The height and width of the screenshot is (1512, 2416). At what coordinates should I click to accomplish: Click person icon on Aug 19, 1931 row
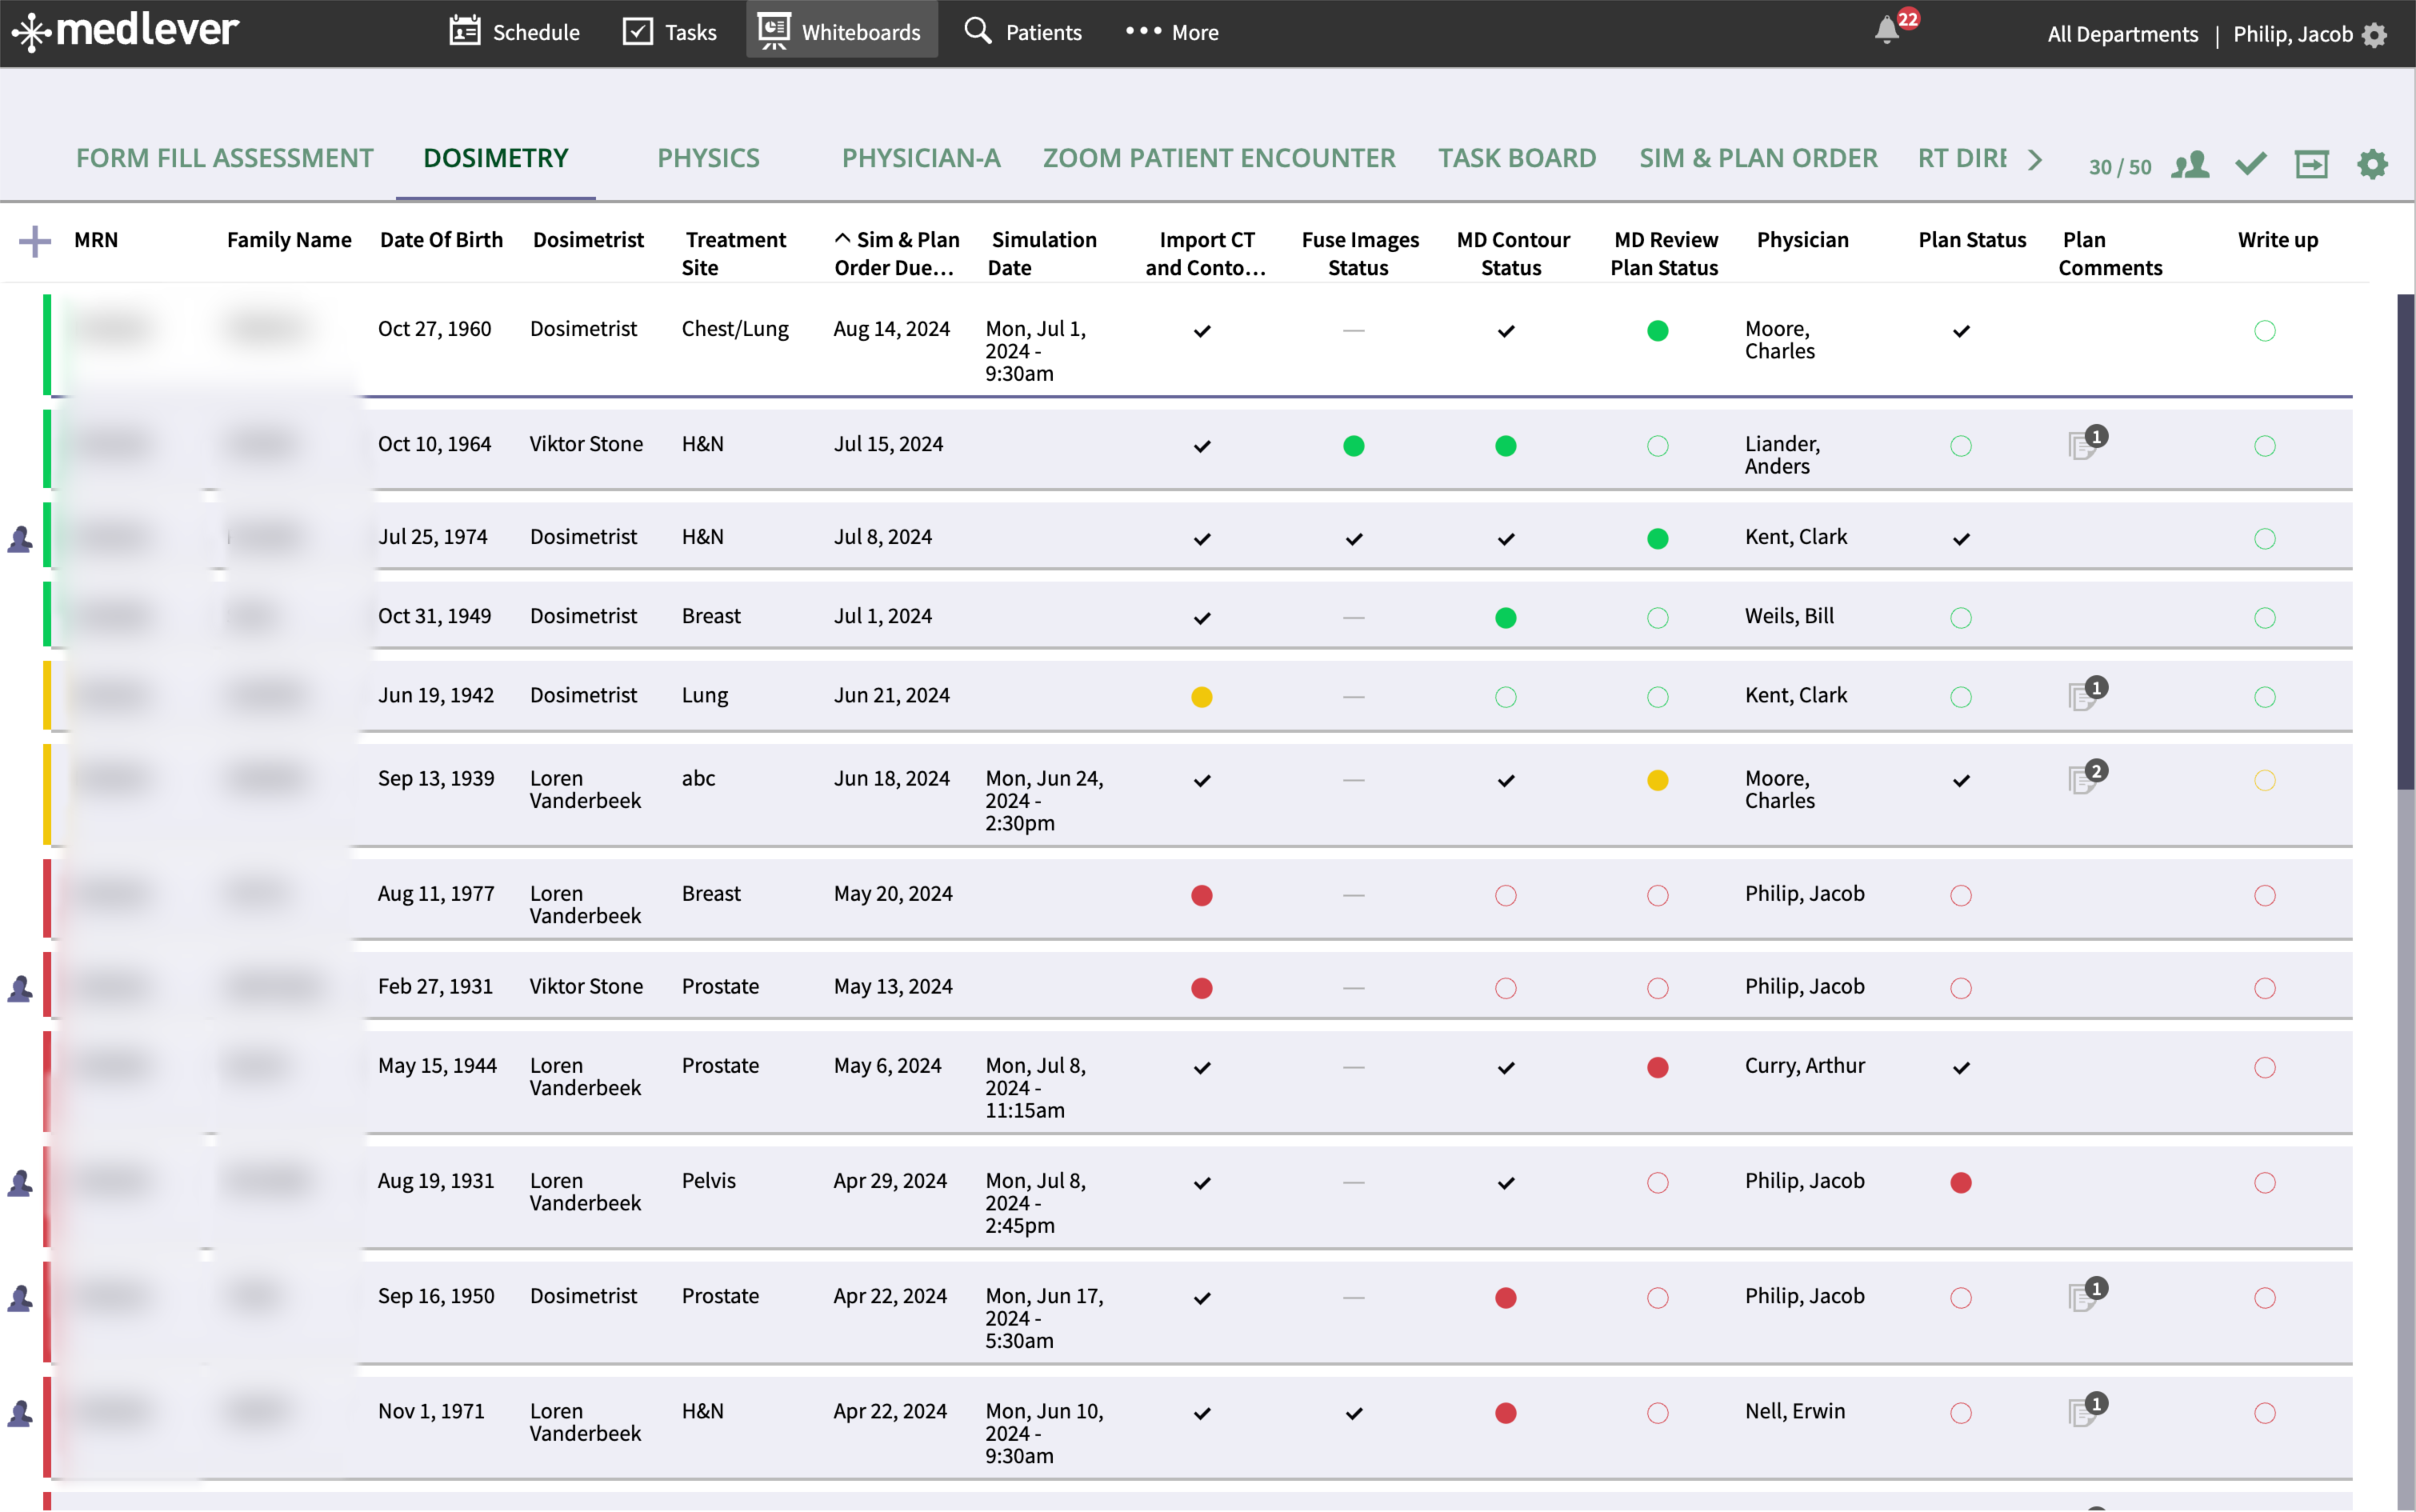pyautogui.click(x=20, y=1183)
